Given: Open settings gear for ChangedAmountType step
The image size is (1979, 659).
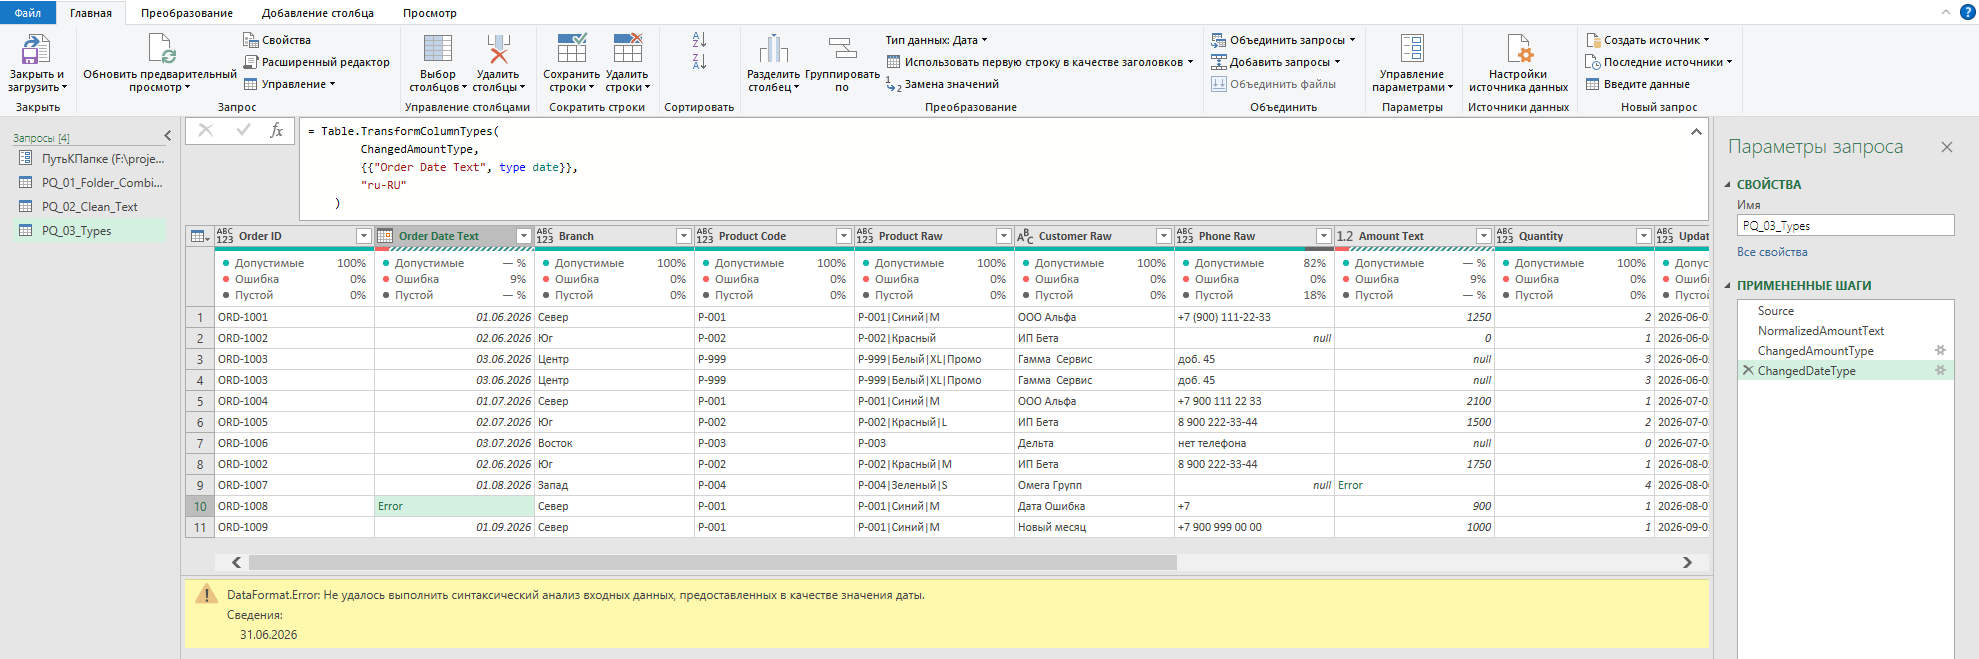Looking at the screenshot, I should coord(1940,350).
